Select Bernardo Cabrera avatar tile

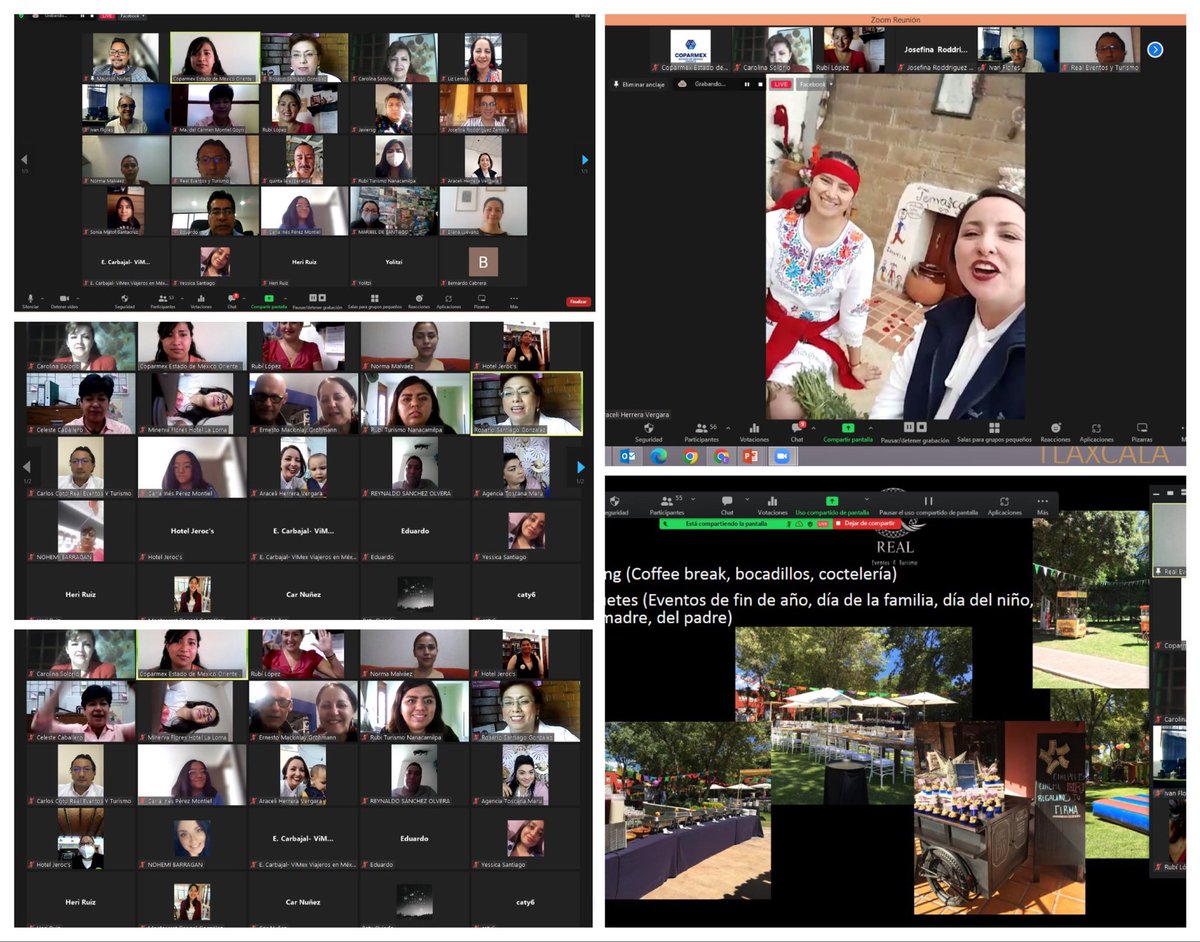tap(483, 263)
